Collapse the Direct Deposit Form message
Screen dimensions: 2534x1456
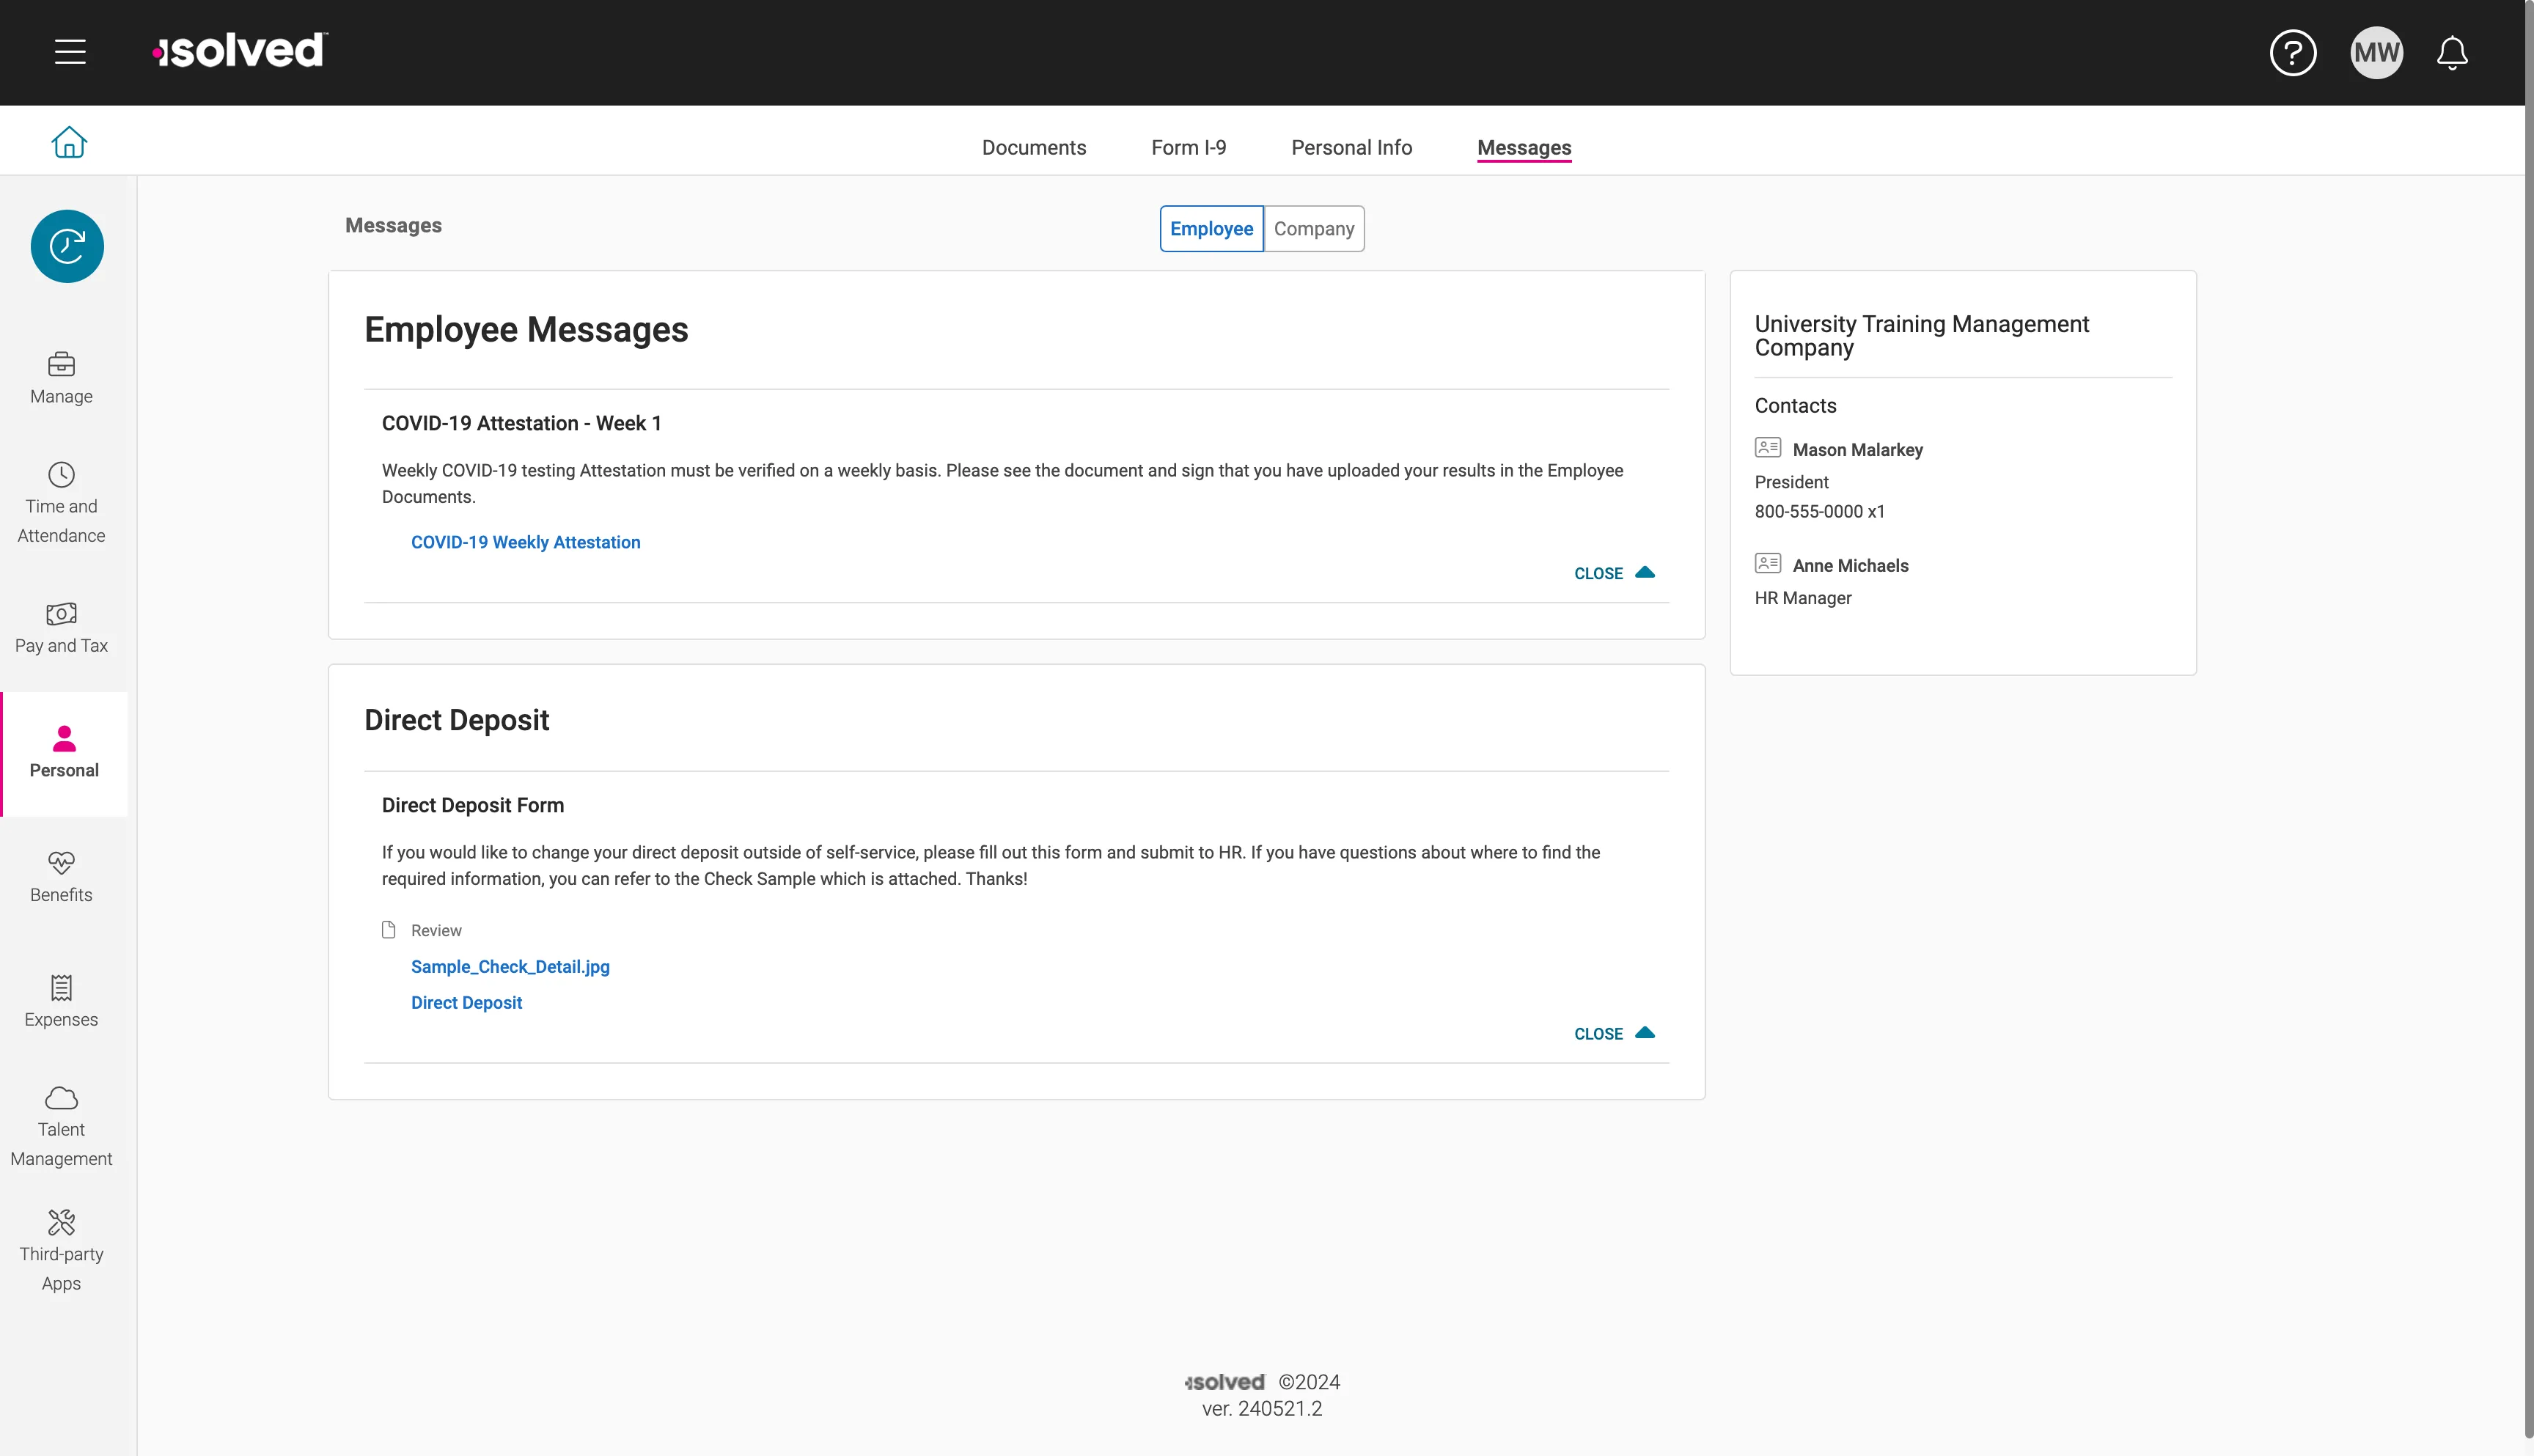pos(1613,1033)
